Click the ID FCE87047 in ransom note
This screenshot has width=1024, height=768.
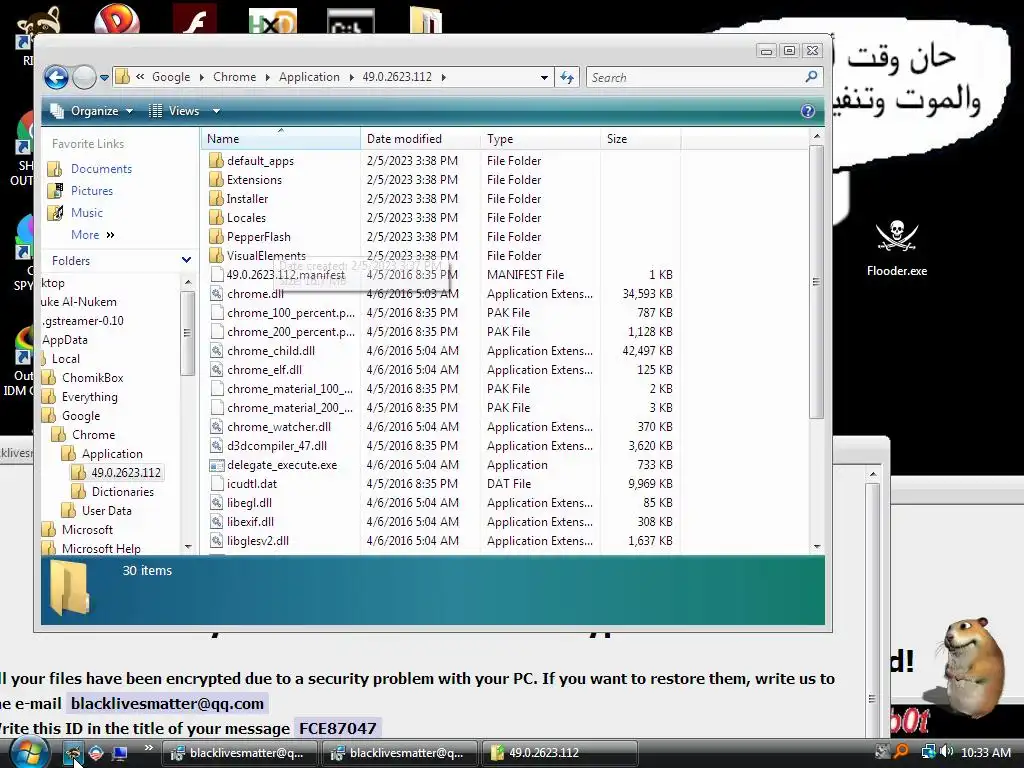pos(337,728)
